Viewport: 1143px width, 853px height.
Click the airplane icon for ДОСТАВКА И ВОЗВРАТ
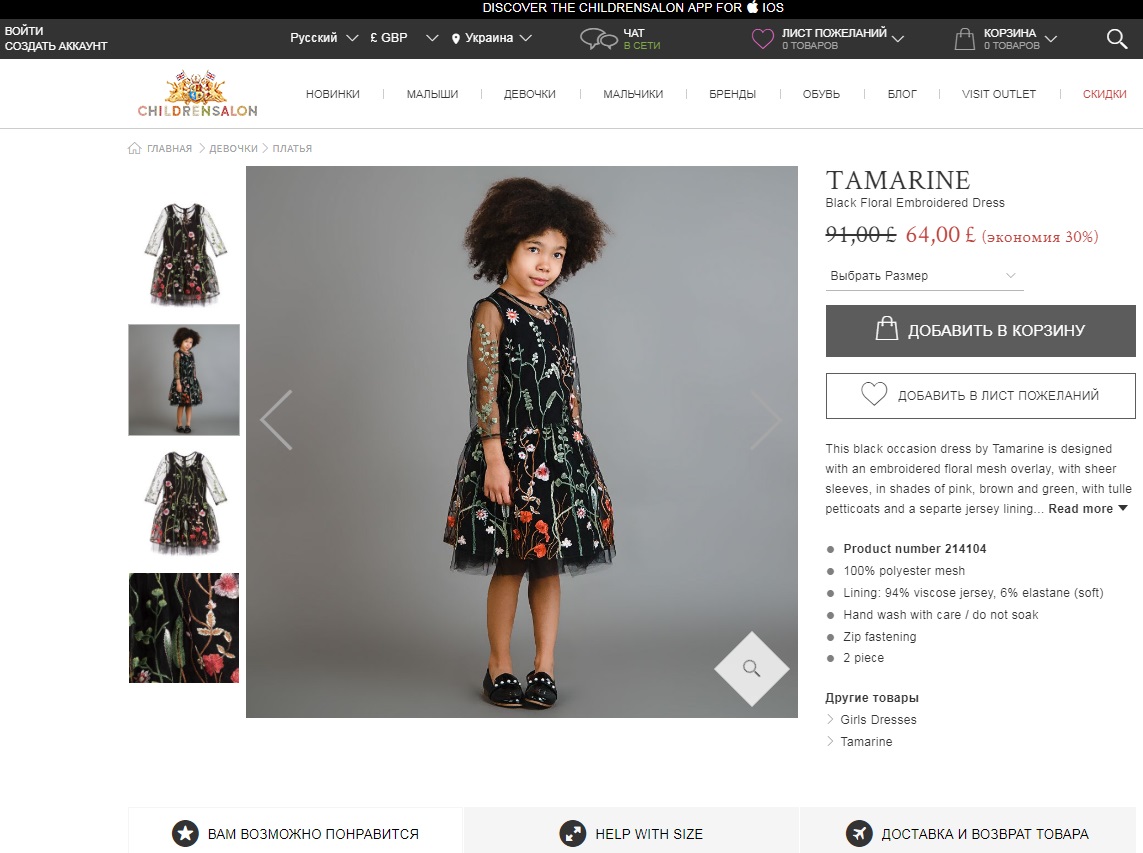pyautogui.click(x=859, y=833)
